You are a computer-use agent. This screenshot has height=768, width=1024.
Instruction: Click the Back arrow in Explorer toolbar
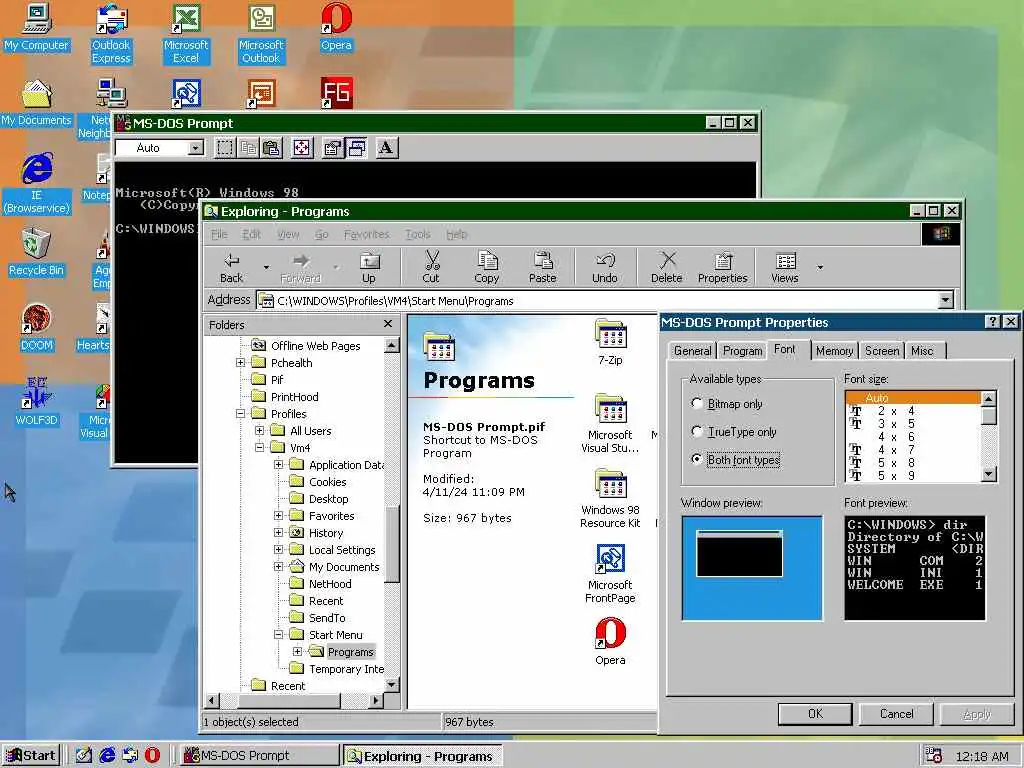pos(231,268)
